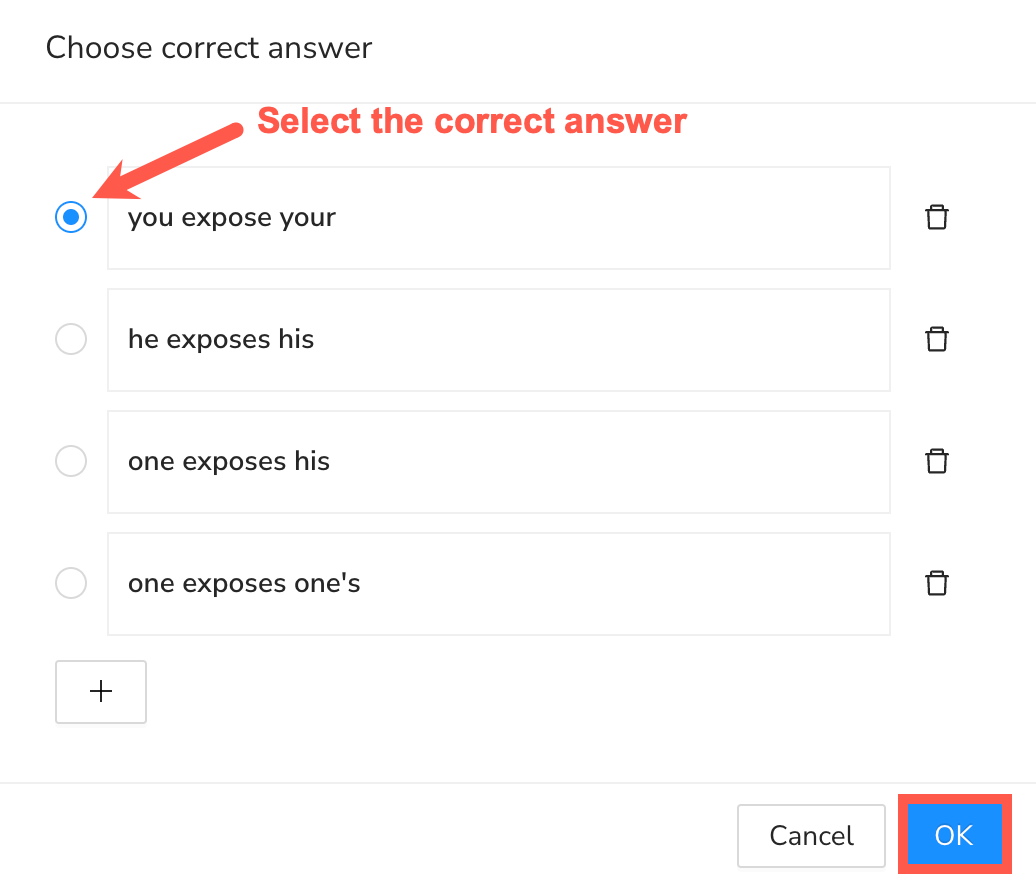The width and height of the screenshot is (1036, 886).
Task: Select the 'you expose your' radio button
Action: [x=71, y=217]
